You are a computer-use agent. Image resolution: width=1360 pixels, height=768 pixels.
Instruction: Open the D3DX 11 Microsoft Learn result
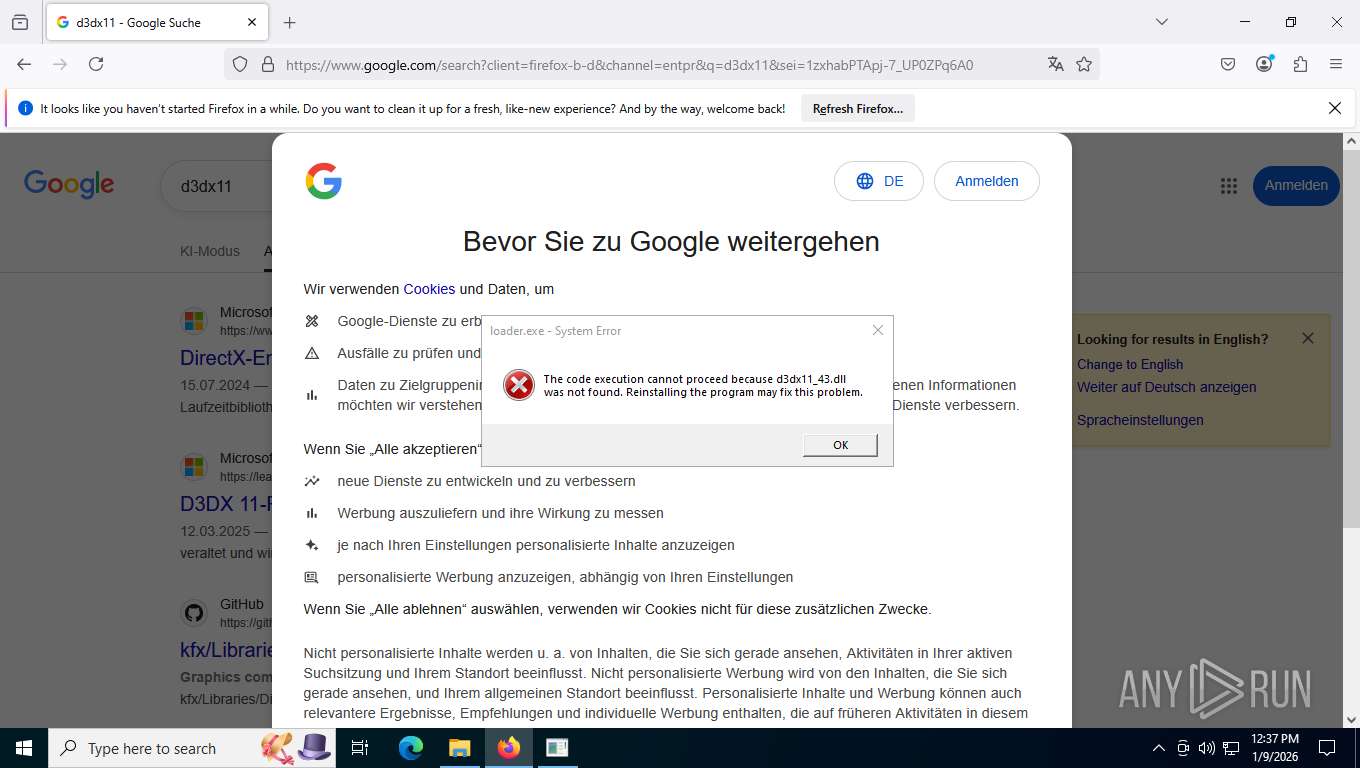(226, 503)
